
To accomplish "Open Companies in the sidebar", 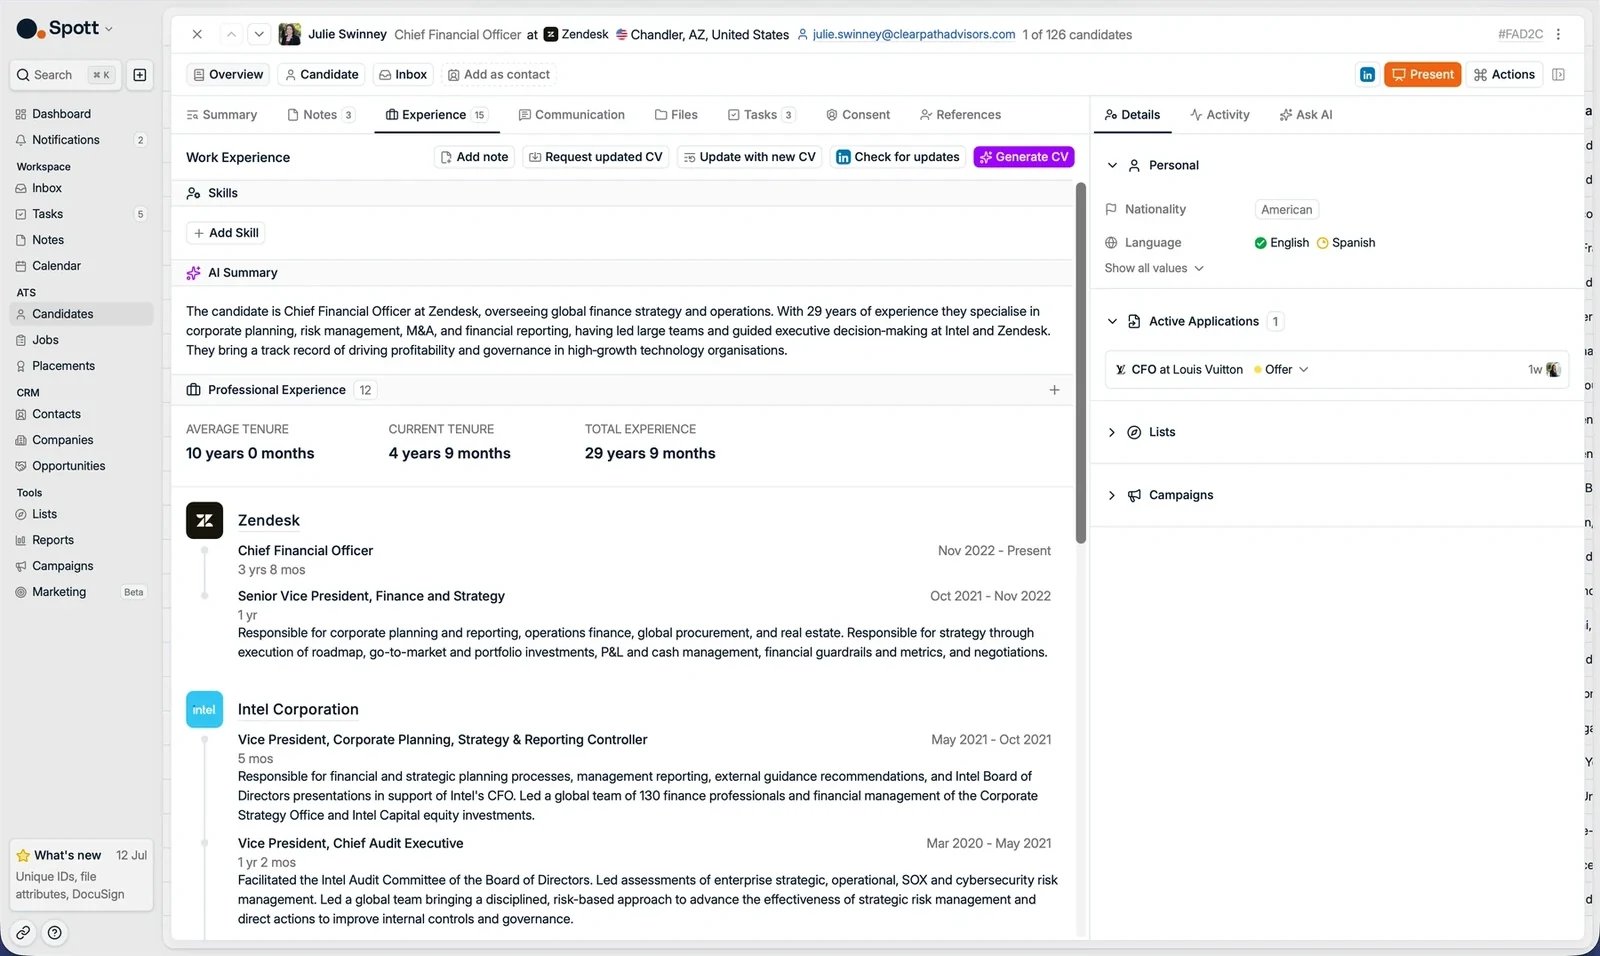I will click(81, 440).
